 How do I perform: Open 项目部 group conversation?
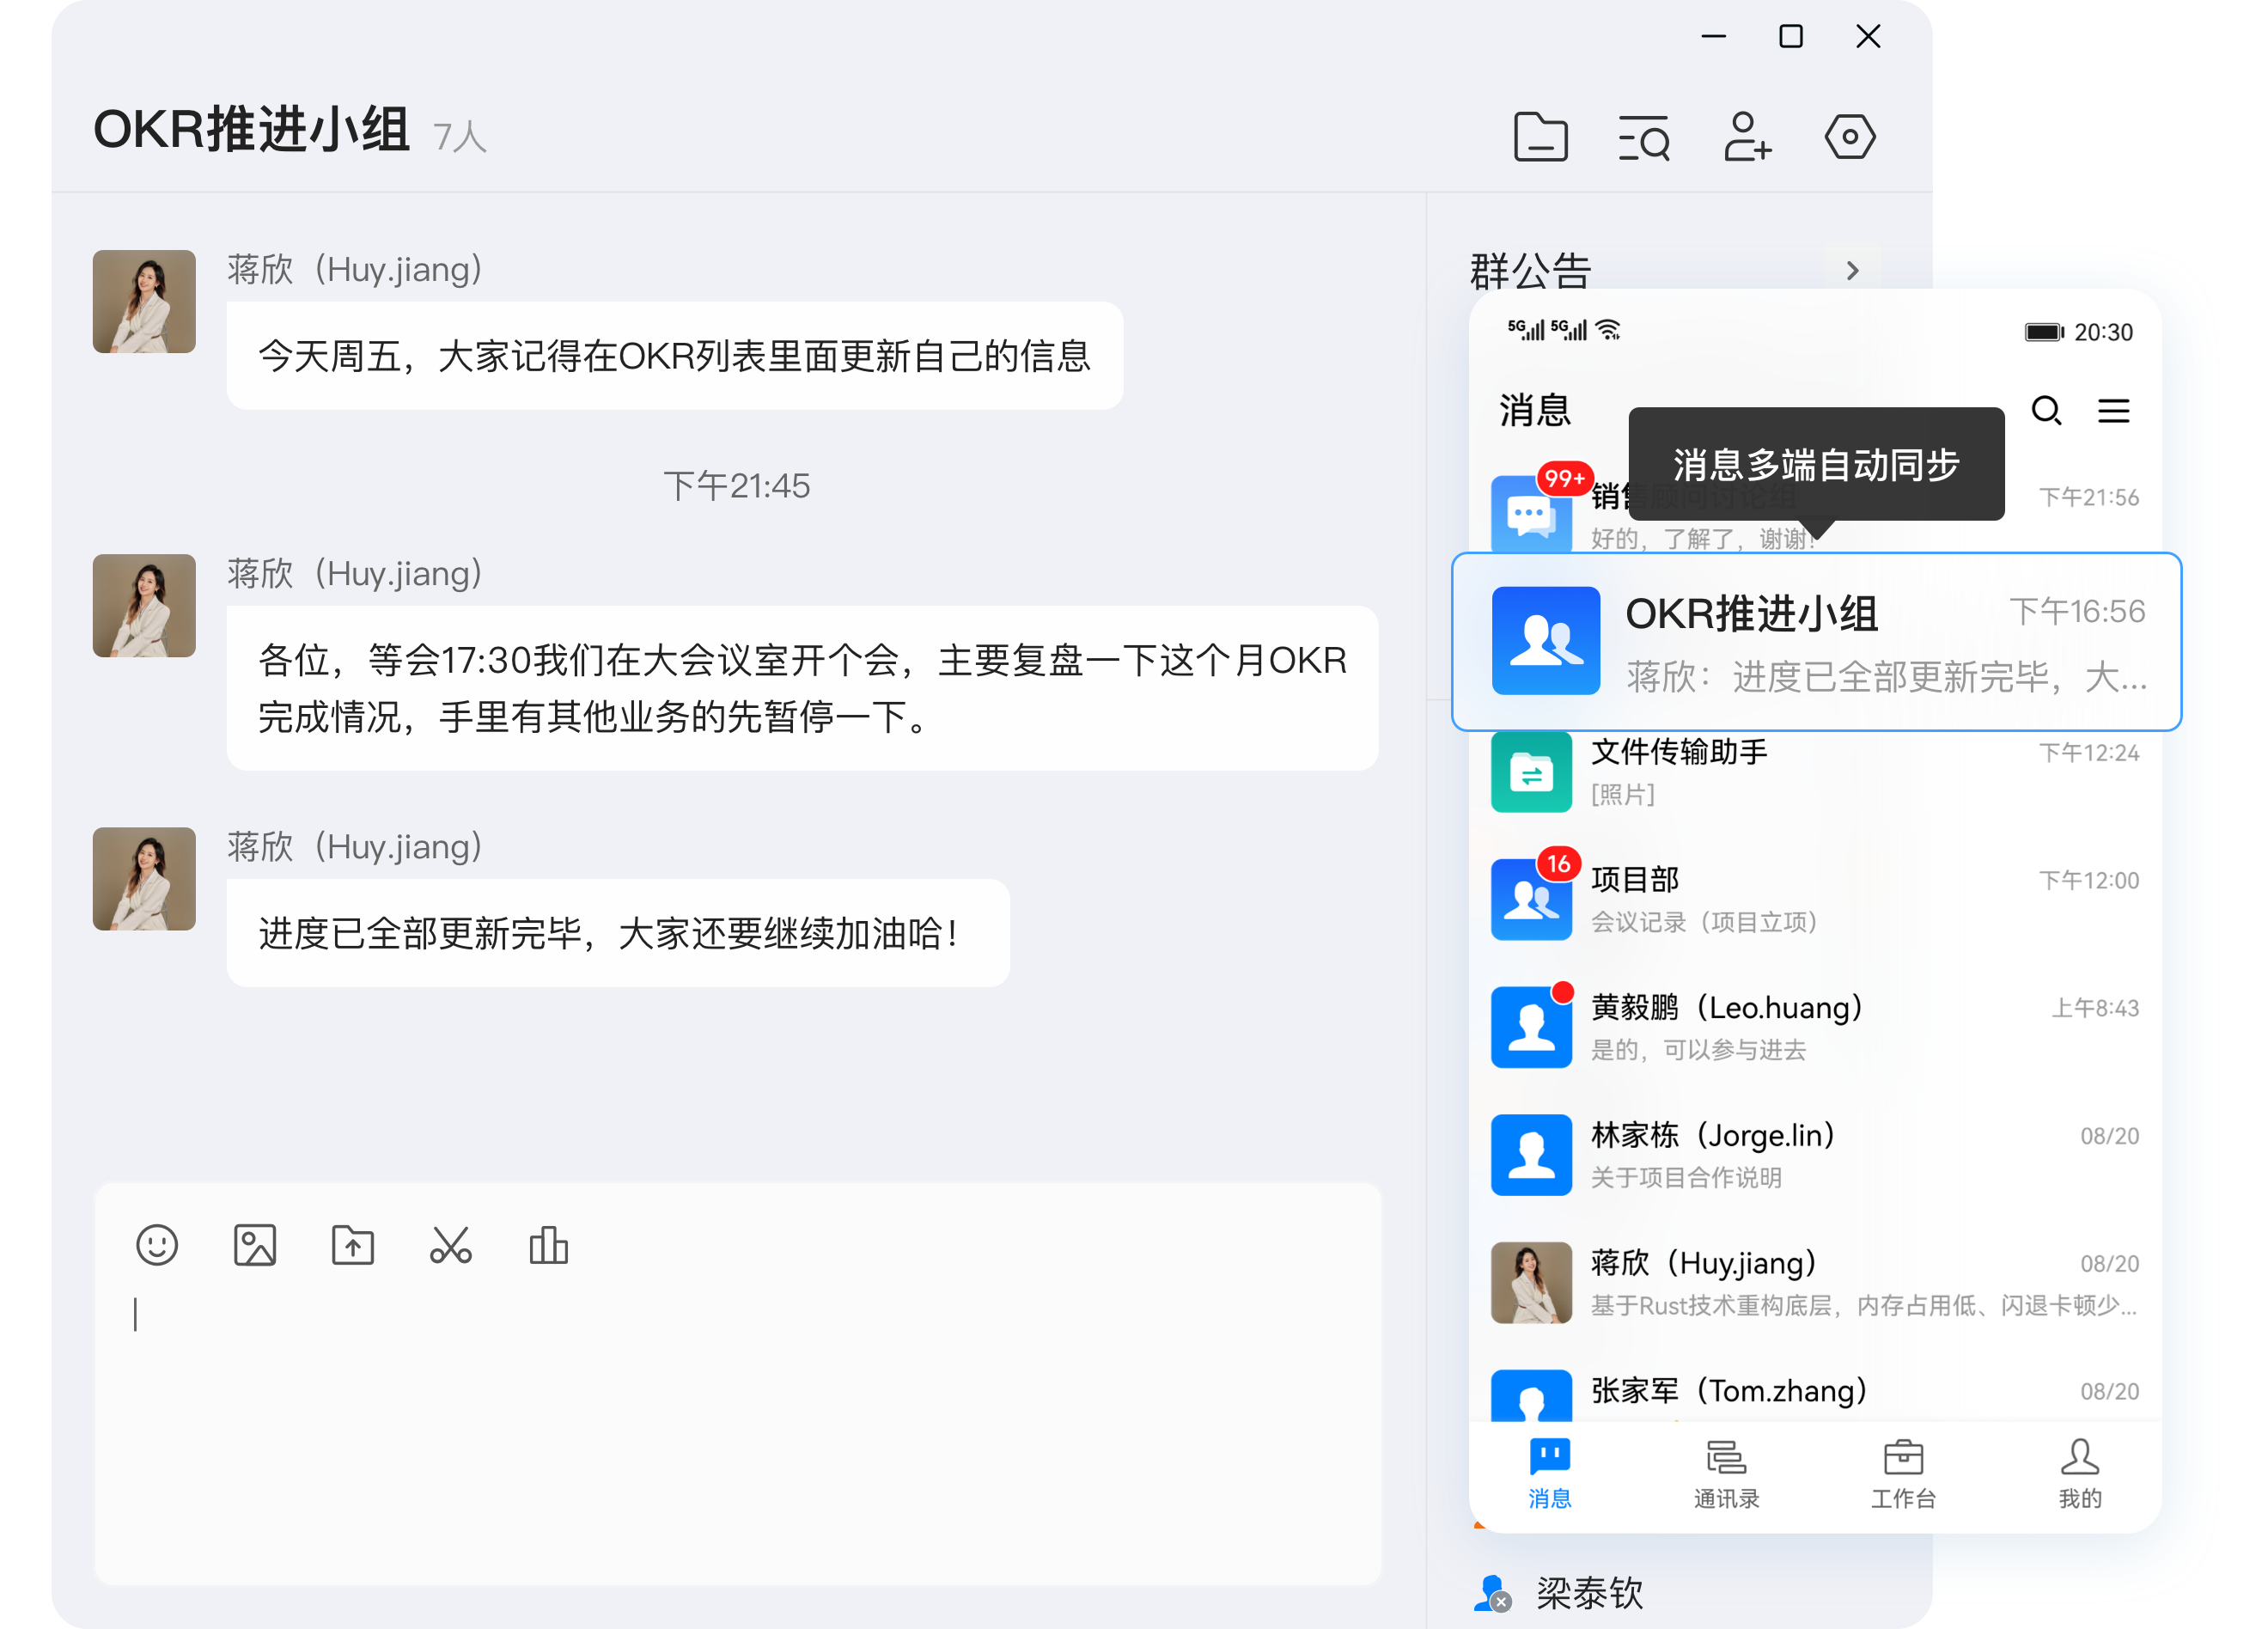pos(1815,900)
